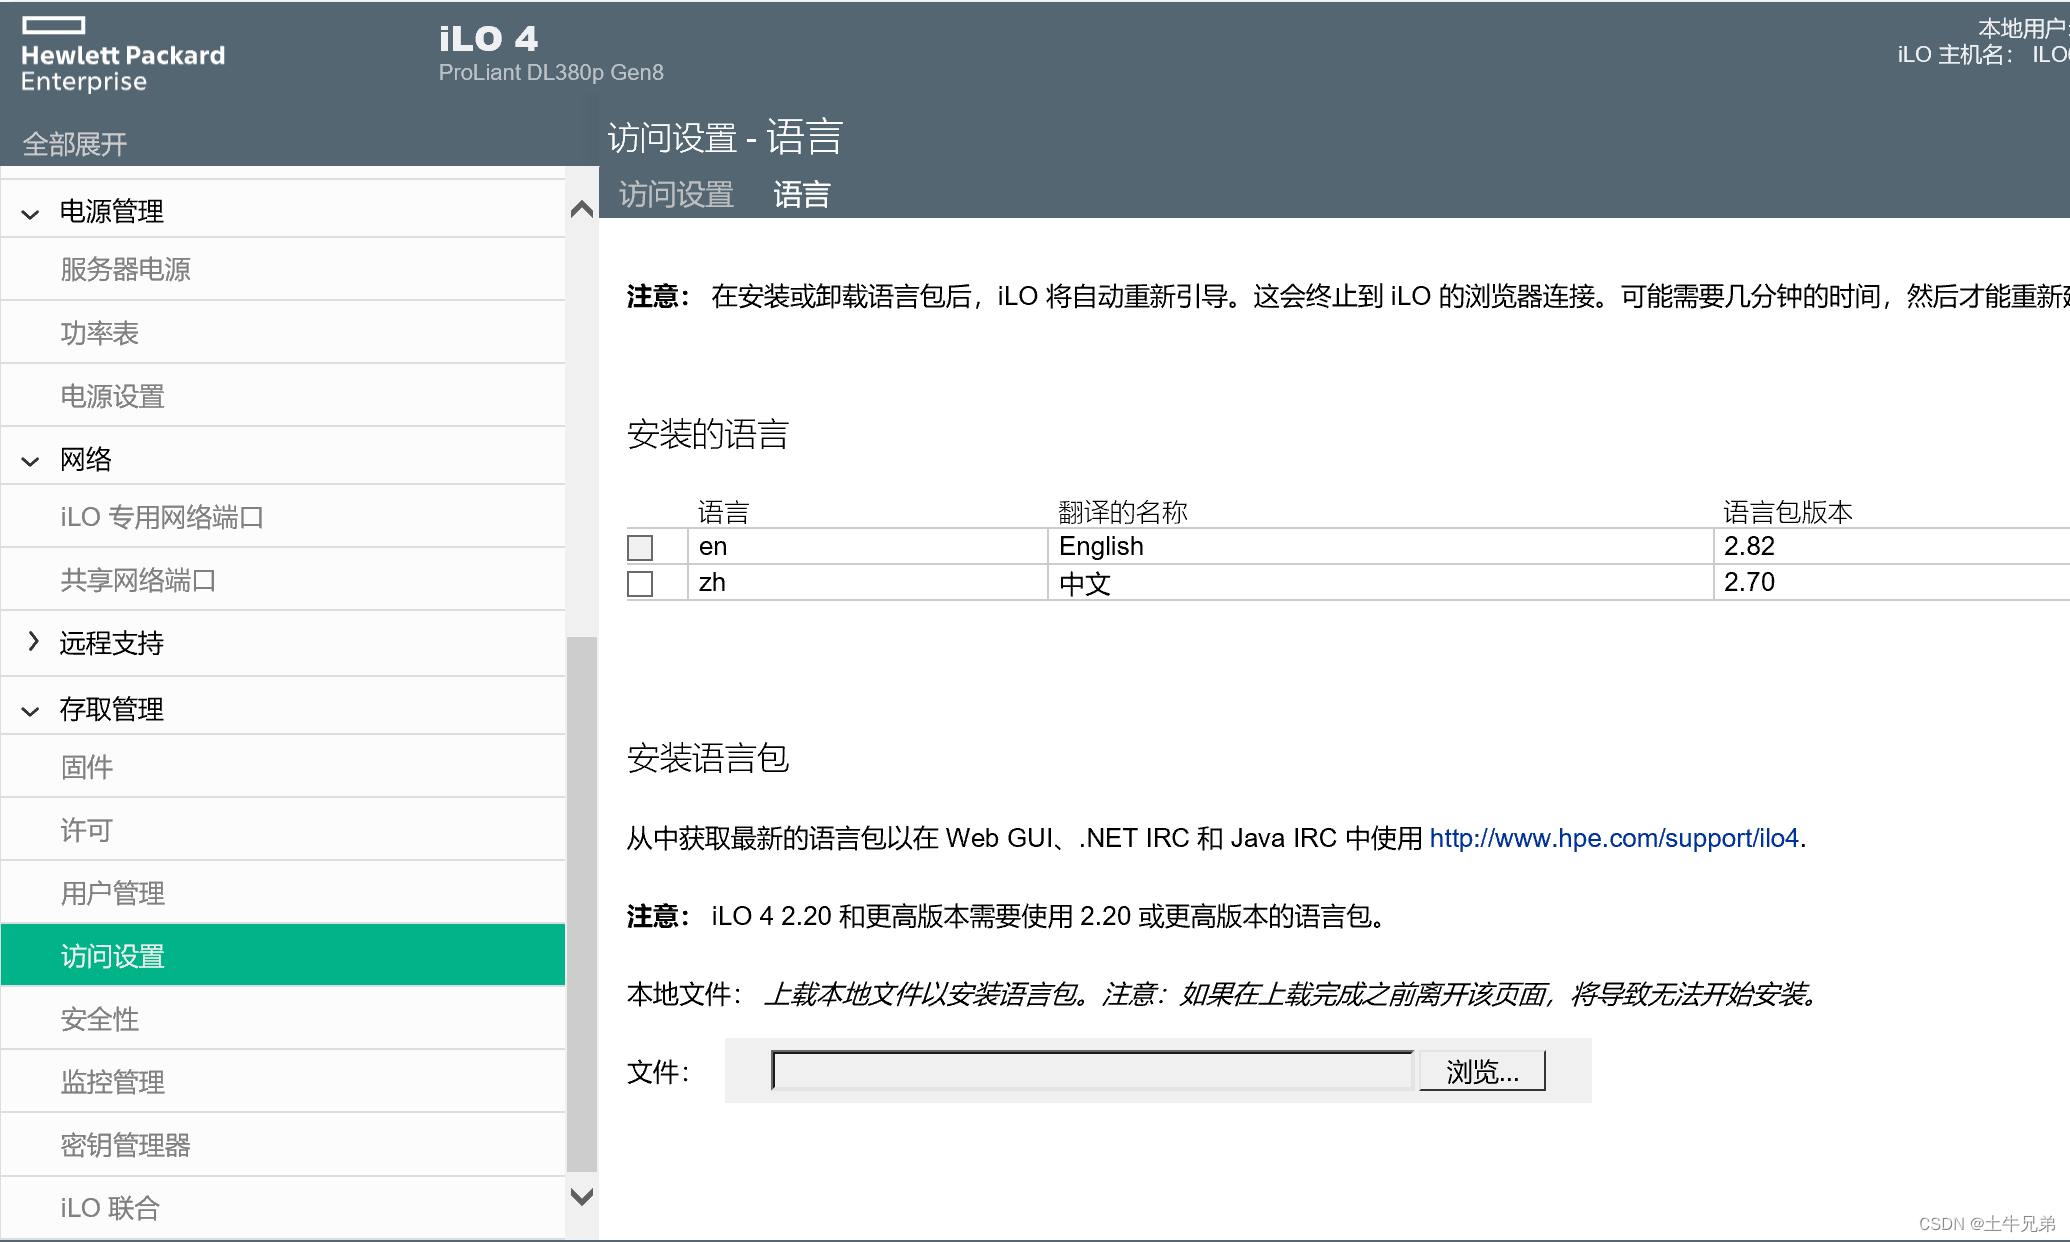This screenshot has height=1242, width=2070.
Task: Select the 语言 tab
Action: (x=800, y=193)
